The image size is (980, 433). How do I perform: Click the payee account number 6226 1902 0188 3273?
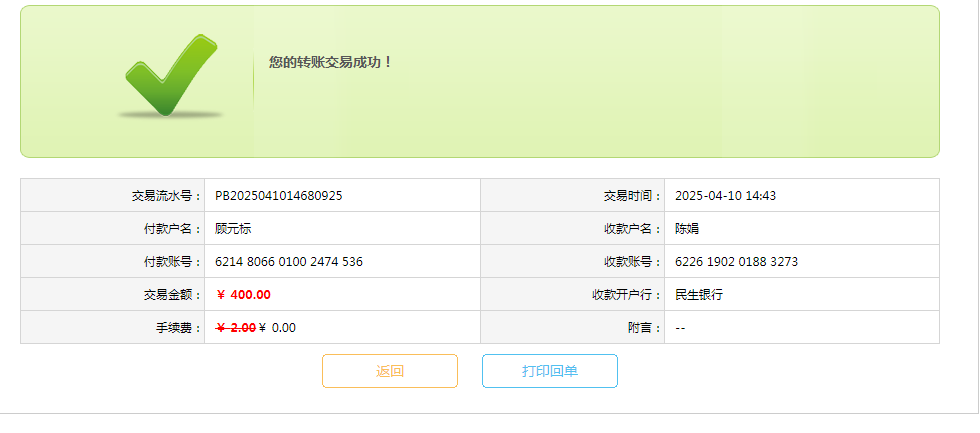pos(737,262)
